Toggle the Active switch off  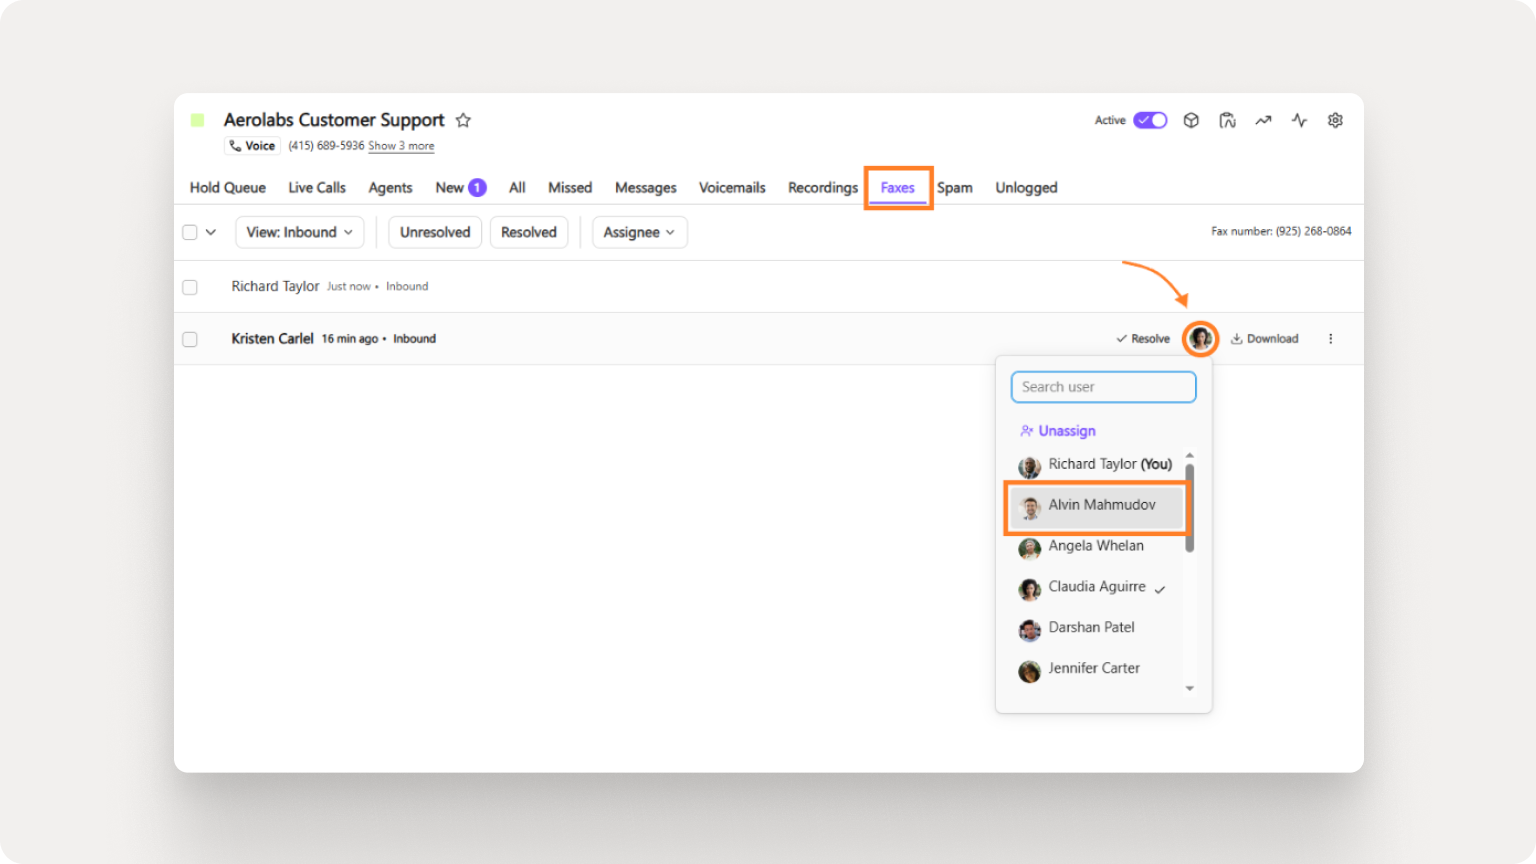point(1150,119)
